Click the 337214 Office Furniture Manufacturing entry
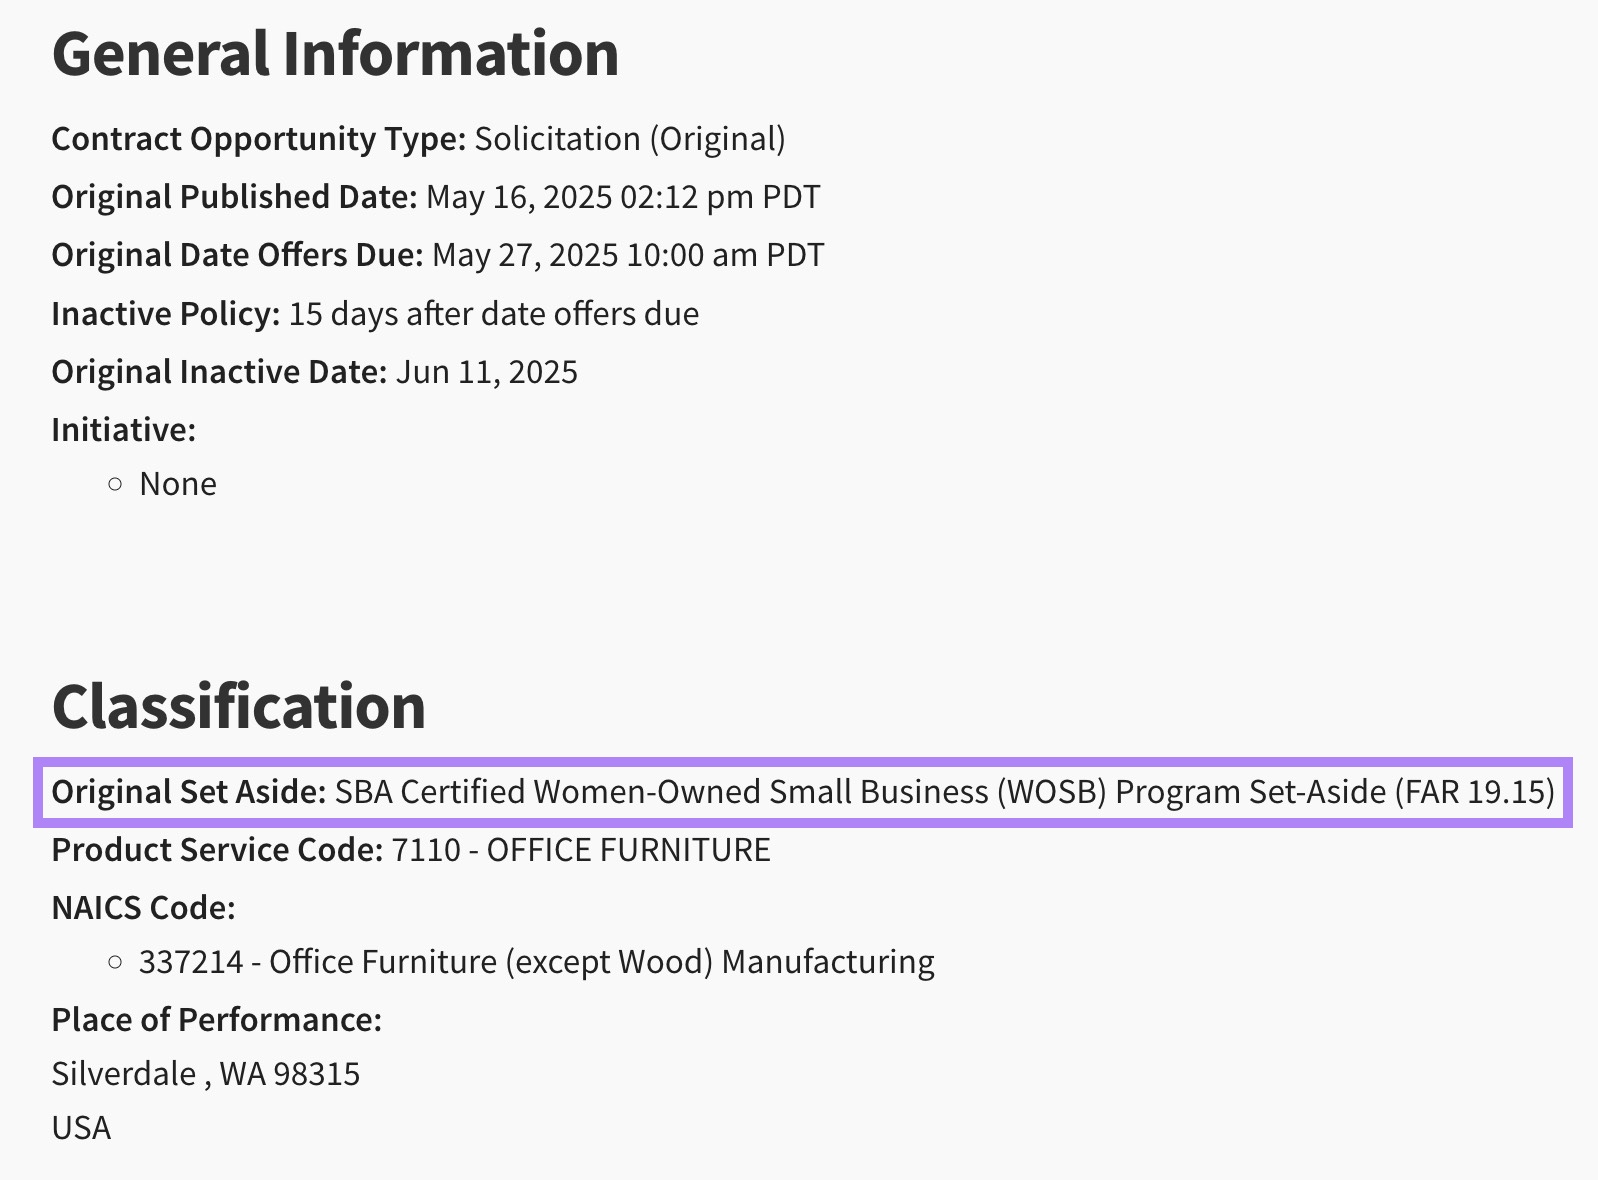 536,962
